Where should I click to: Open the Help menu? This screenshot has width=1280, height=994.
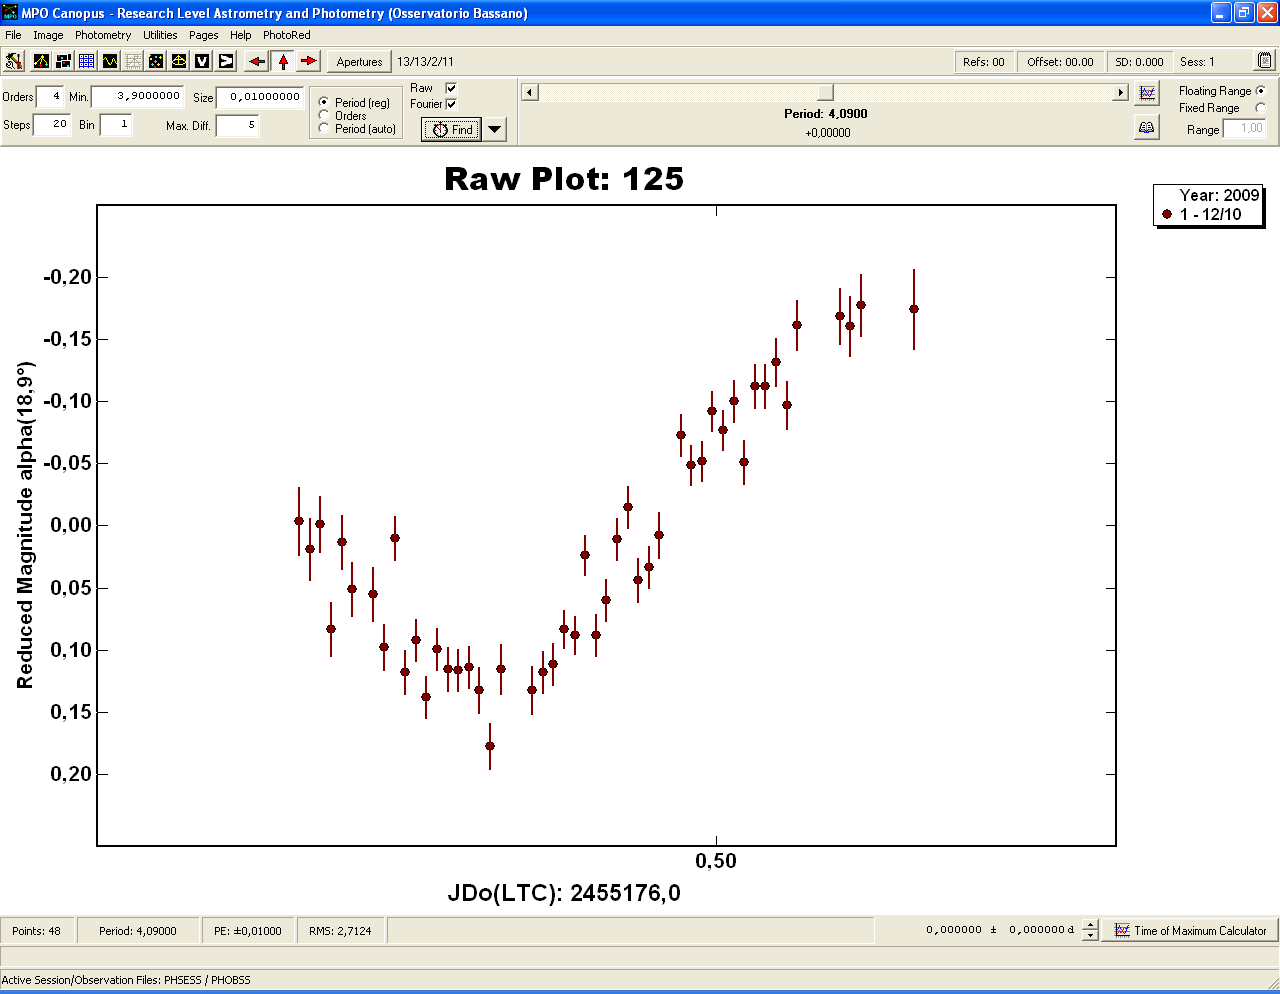[x=241, y=35]
